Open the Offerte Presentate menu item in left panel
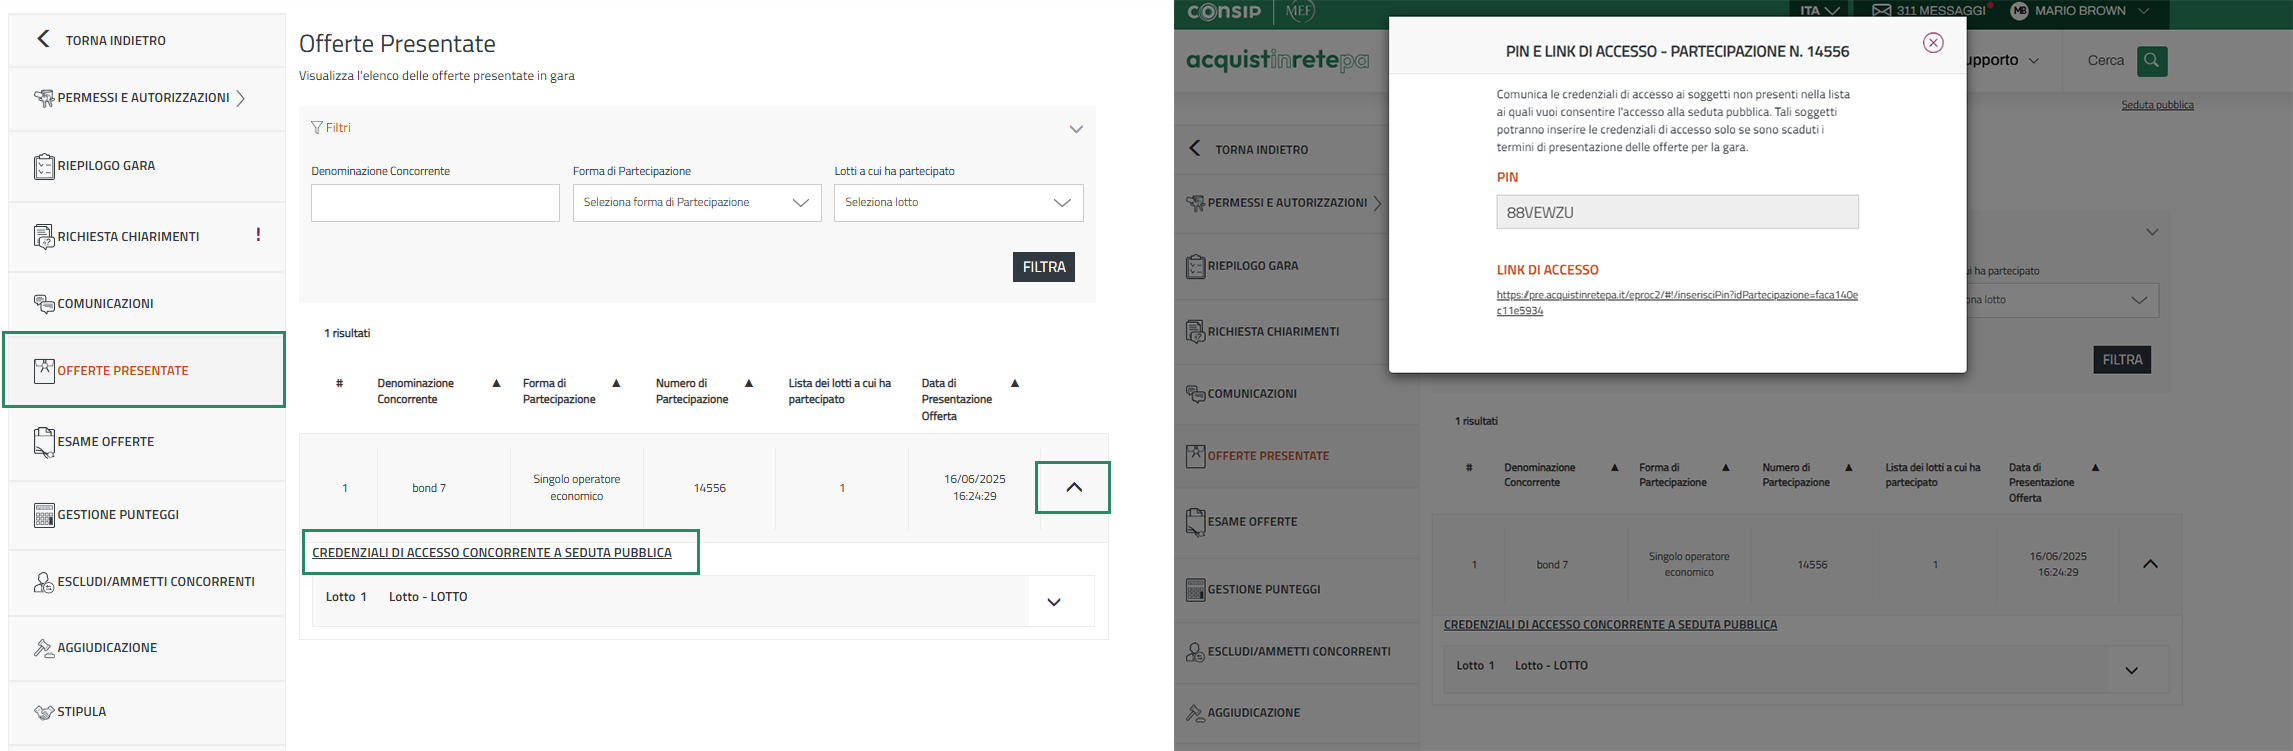 123,371
